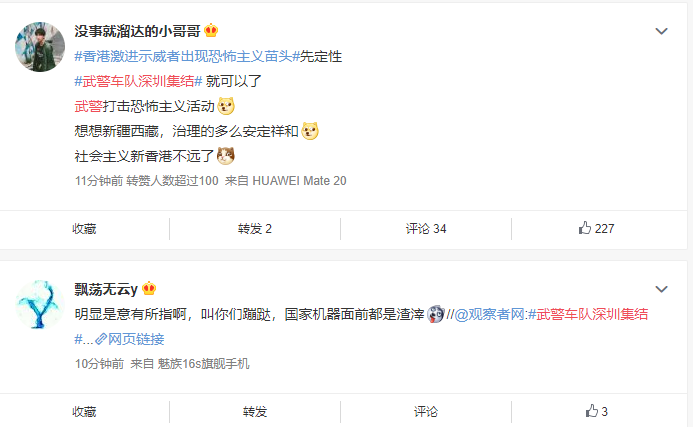Click the doge emoji after 安定祥和
This screenshot has height=427, width=693.
click(310, 131)
